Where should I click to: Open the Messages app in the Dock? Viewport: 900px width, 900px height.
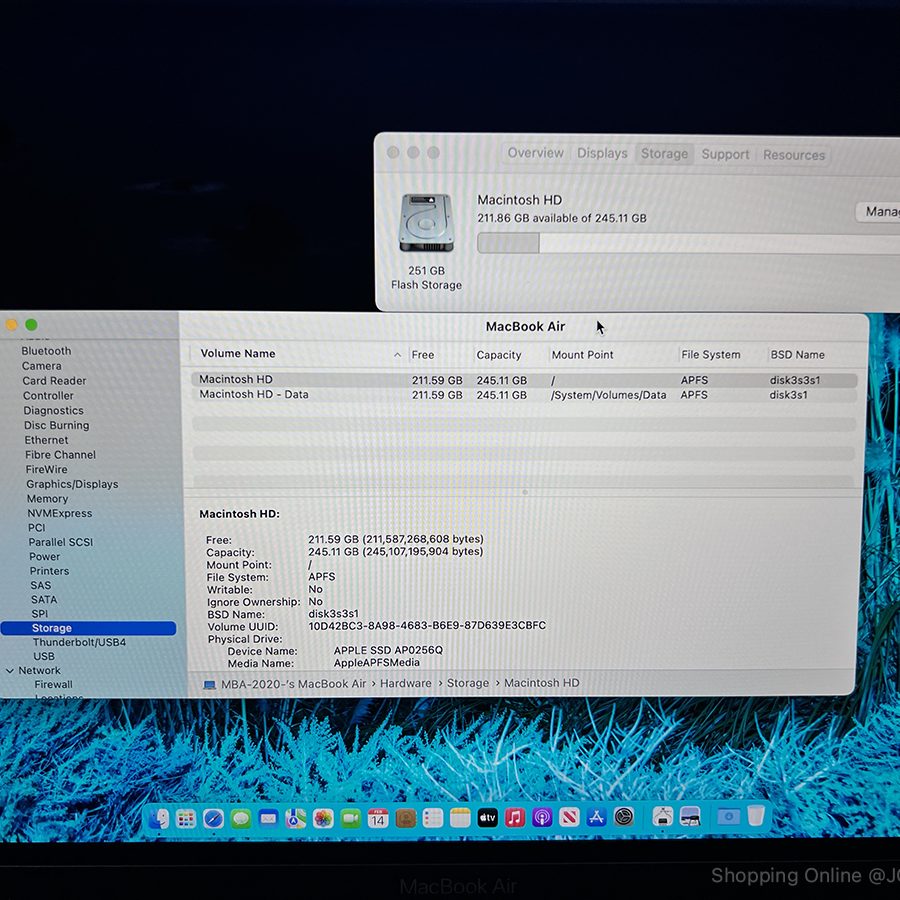[240, 819]
